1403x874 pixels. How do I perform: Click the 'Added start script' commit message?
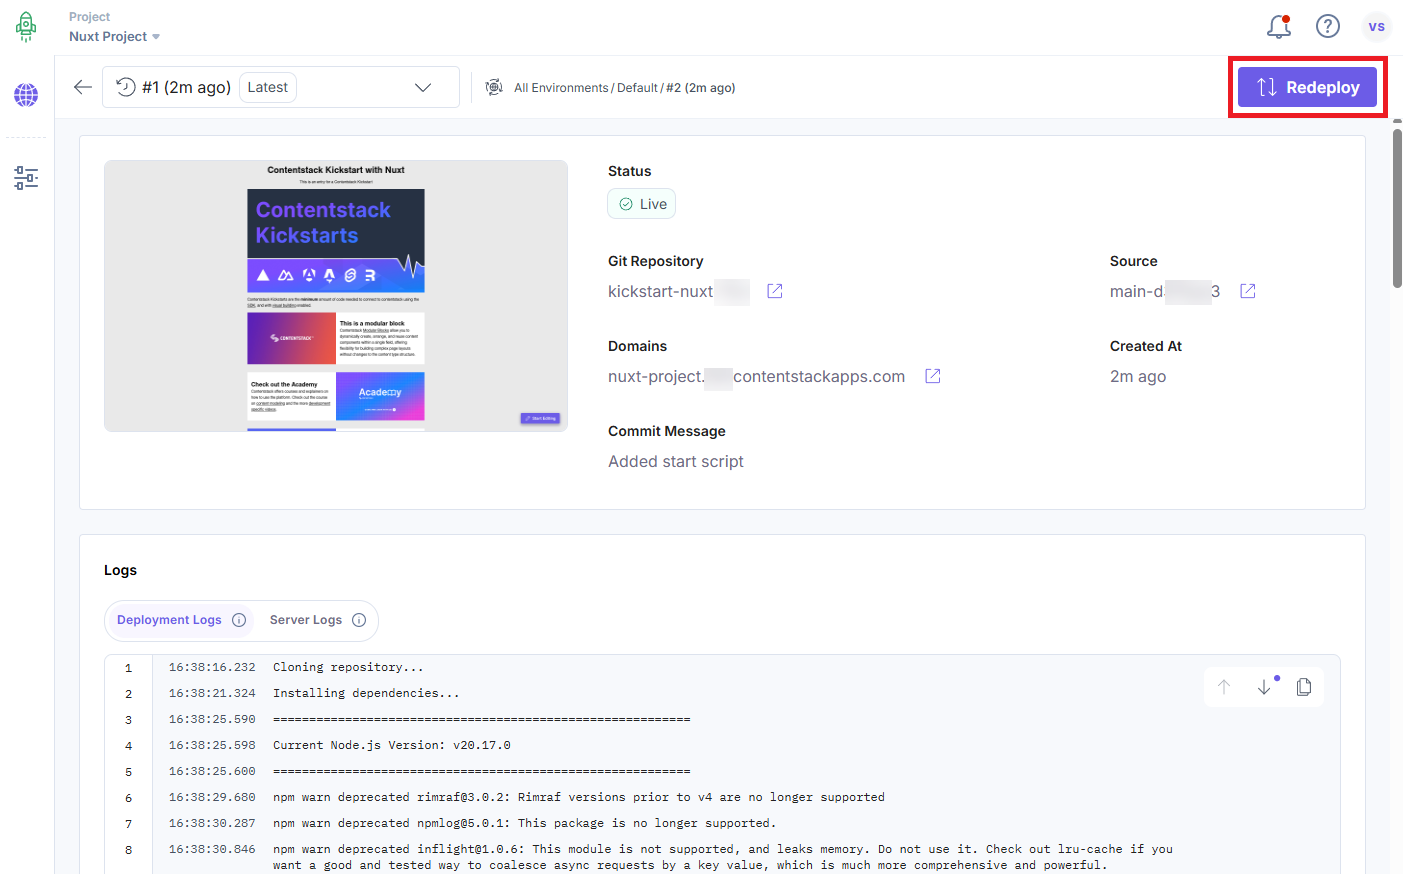[x=676, y=461]
